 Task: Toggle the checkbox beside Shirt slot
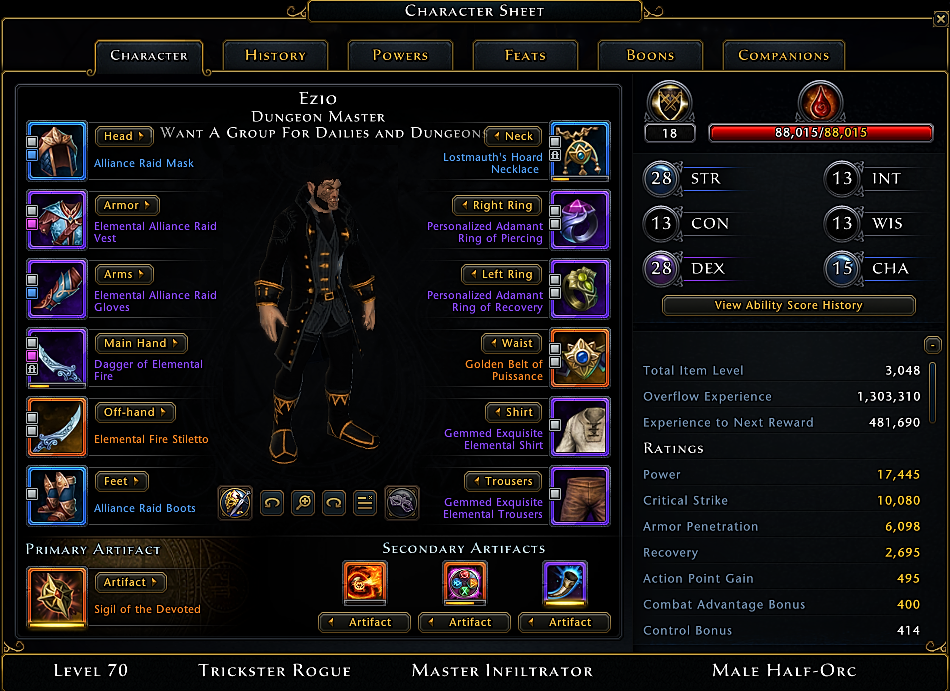(x=555, y=425)
